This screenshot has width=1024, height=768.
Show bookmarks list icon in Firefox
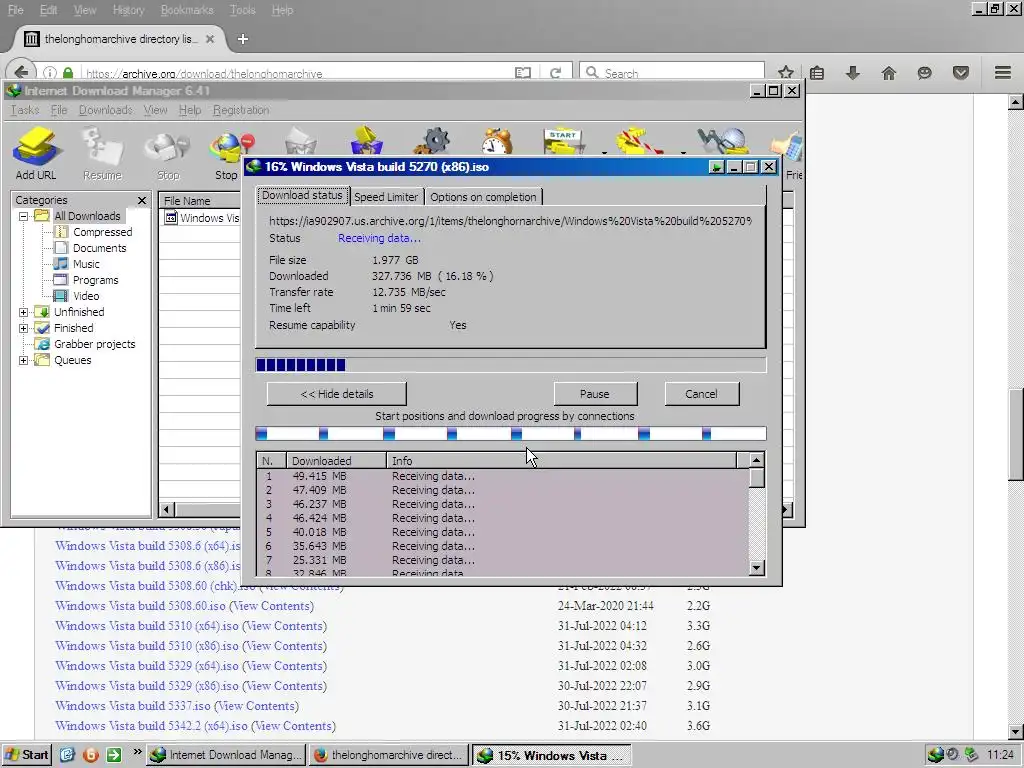817,72
